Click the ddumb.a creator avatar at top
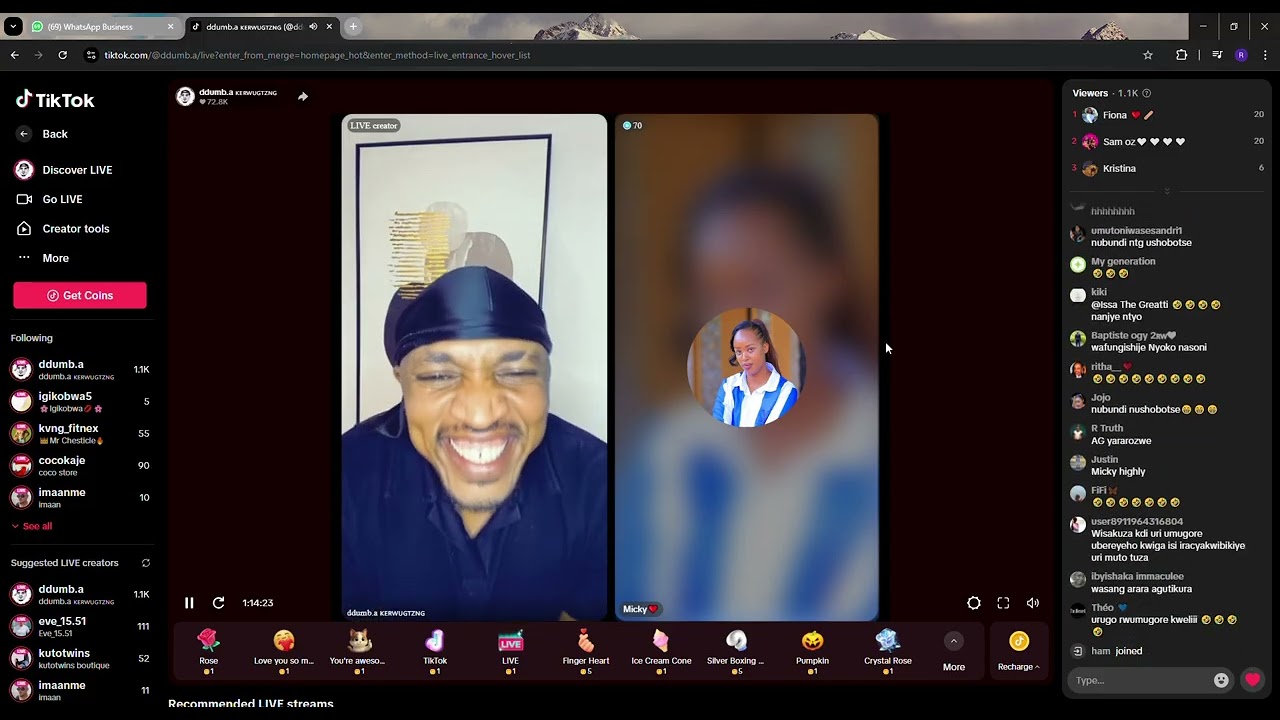The width and height of the screenshot is (1280, 720). tap(185, 96)
